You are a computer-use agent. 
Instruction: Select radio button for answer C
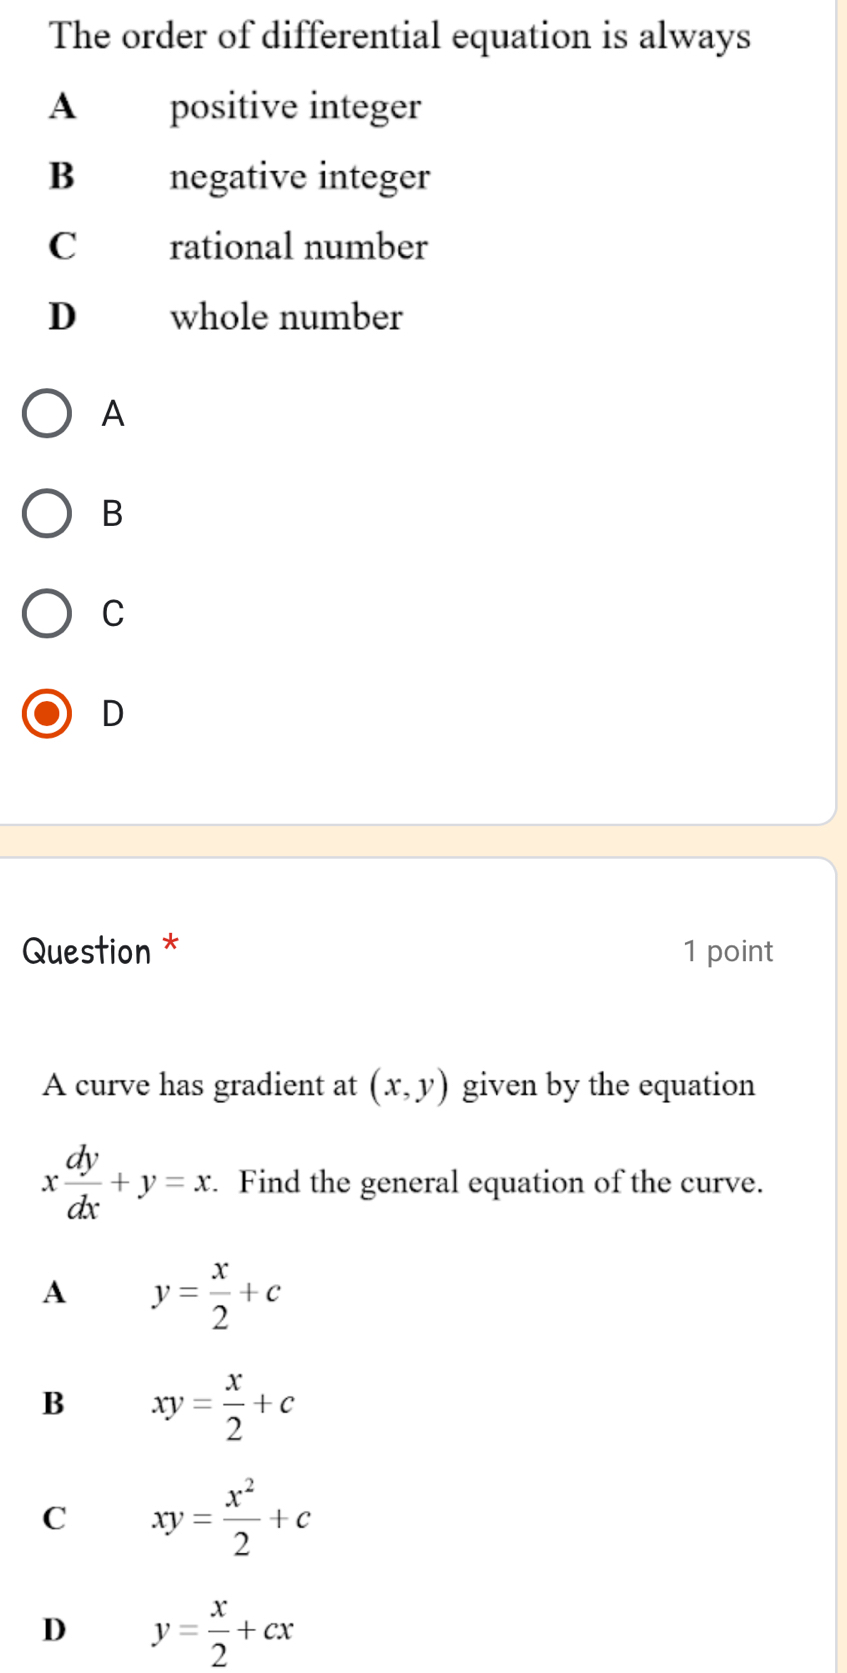[x=47, y=613]
